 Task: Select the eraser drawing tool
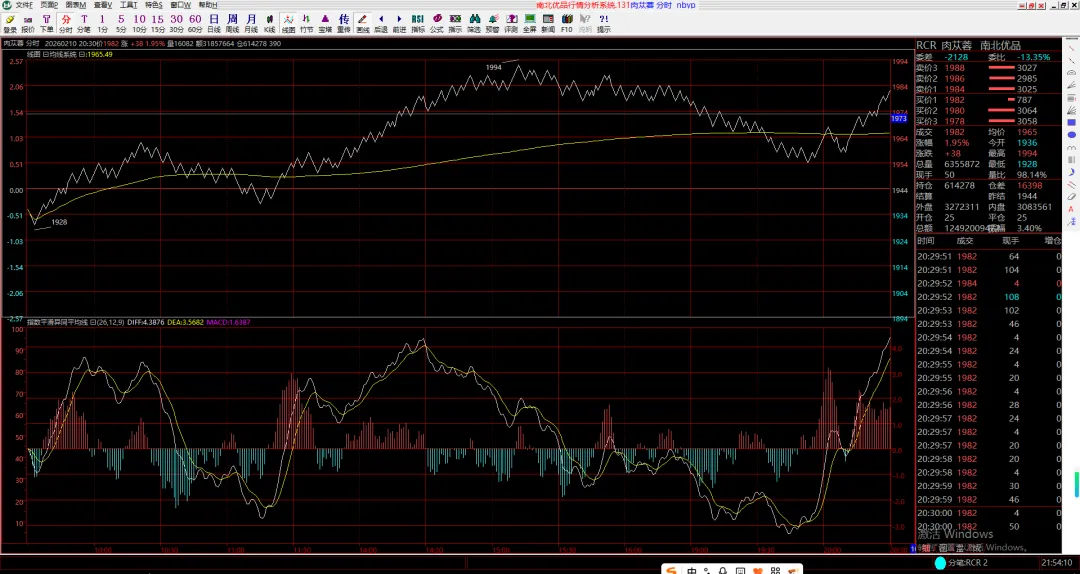(x=1072, y=197)
